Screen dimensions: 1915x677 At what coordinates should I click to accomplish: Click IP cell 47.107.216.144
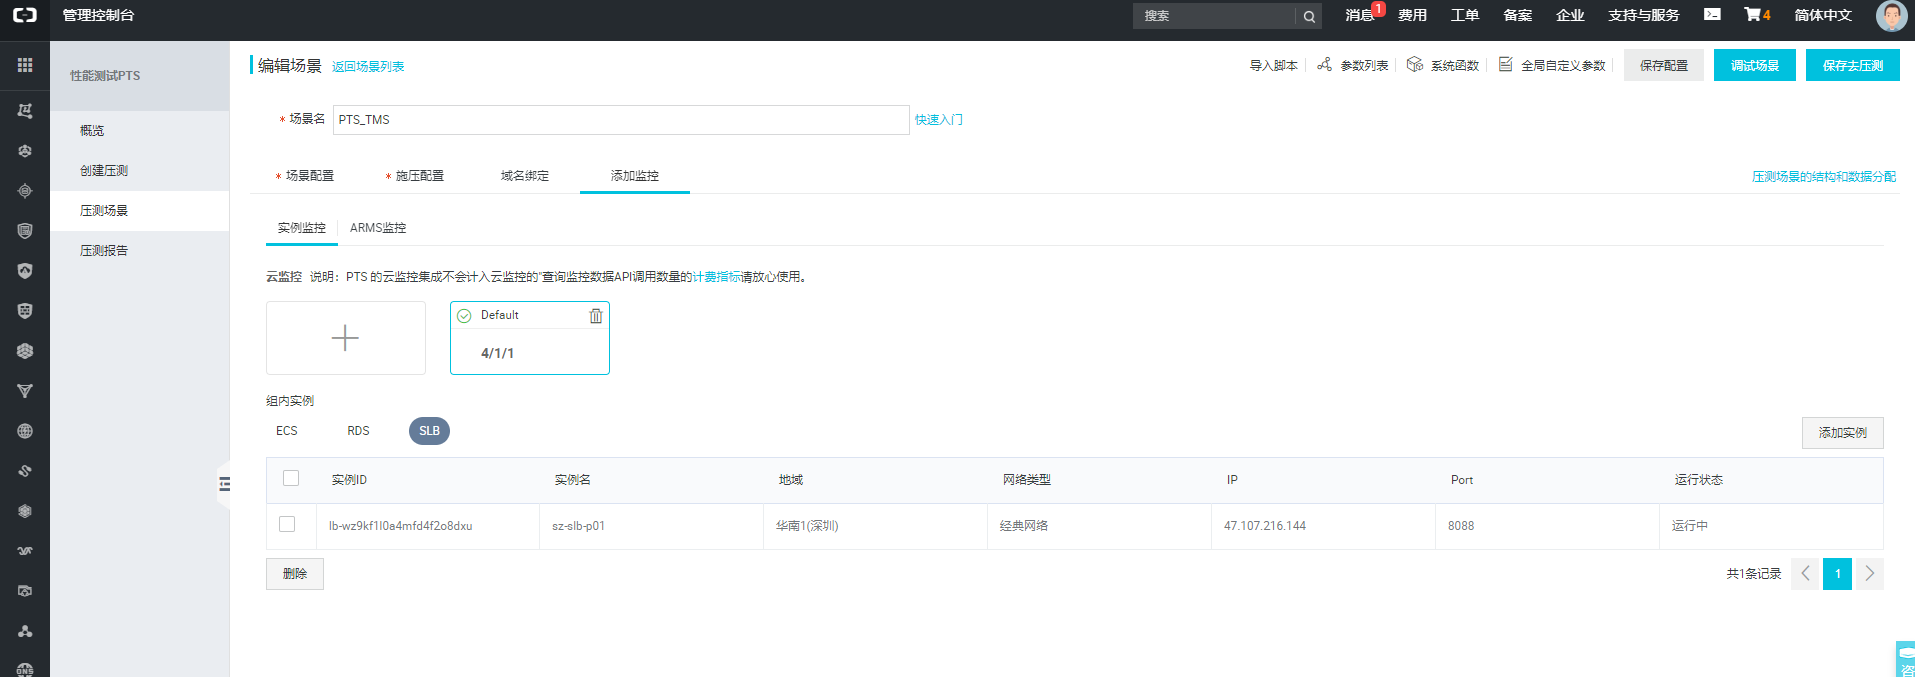(x=1265, y=526)
